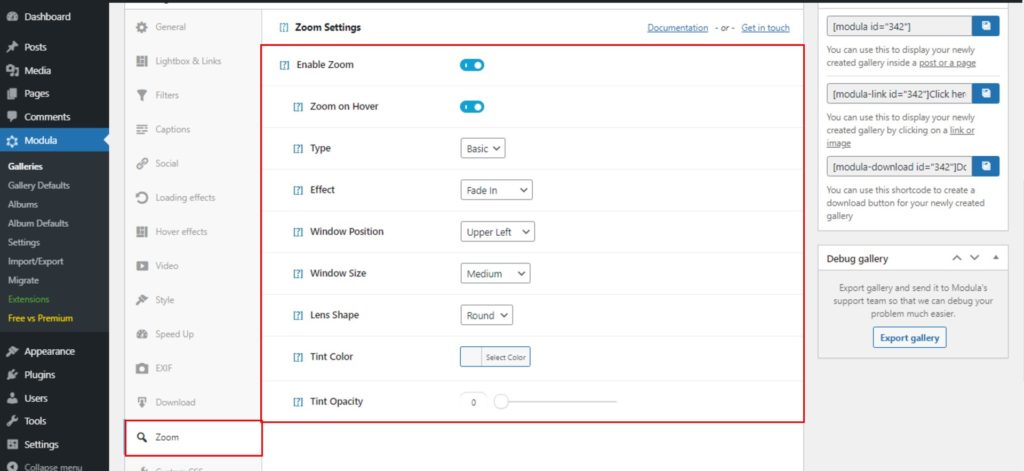
Task: Open the Documentation link
Action: point(677,28)
